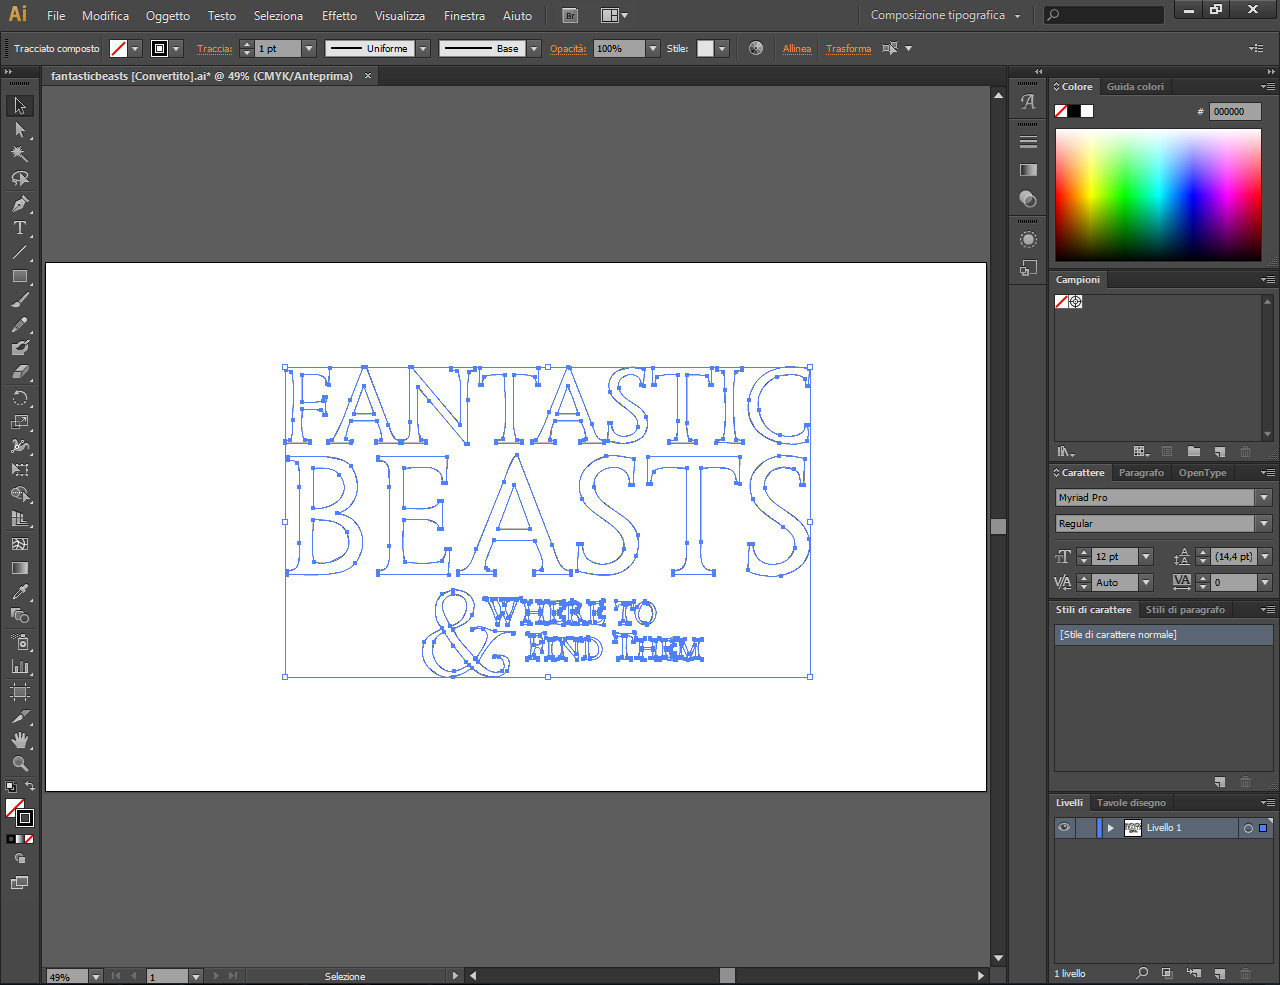1280x985 pixels.
Task: Select the Type tool
Action: pyautogui.click(x=19, y=228)
